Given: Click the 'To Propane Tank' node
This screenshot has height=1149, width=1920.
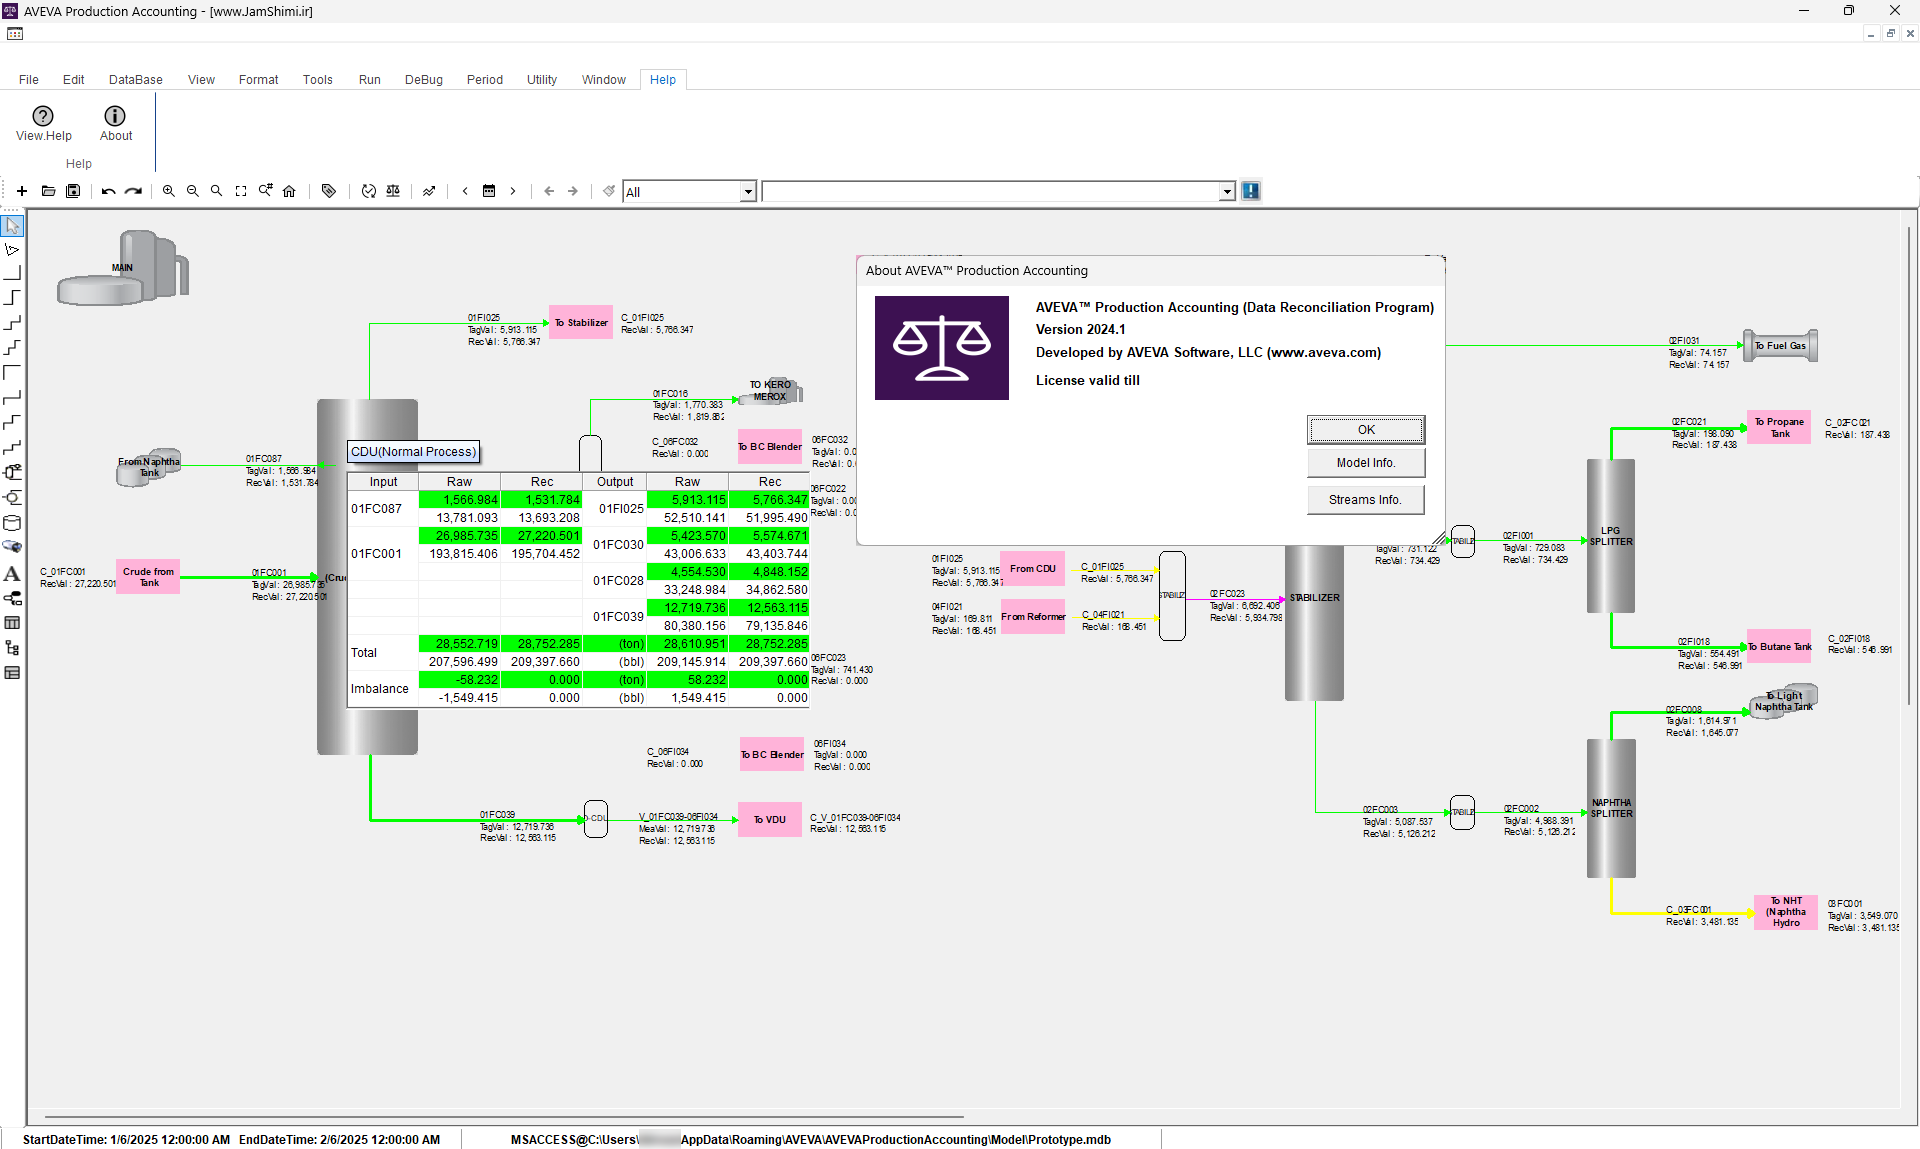Looking at the screenshot, I should (x=1780, y=428).
